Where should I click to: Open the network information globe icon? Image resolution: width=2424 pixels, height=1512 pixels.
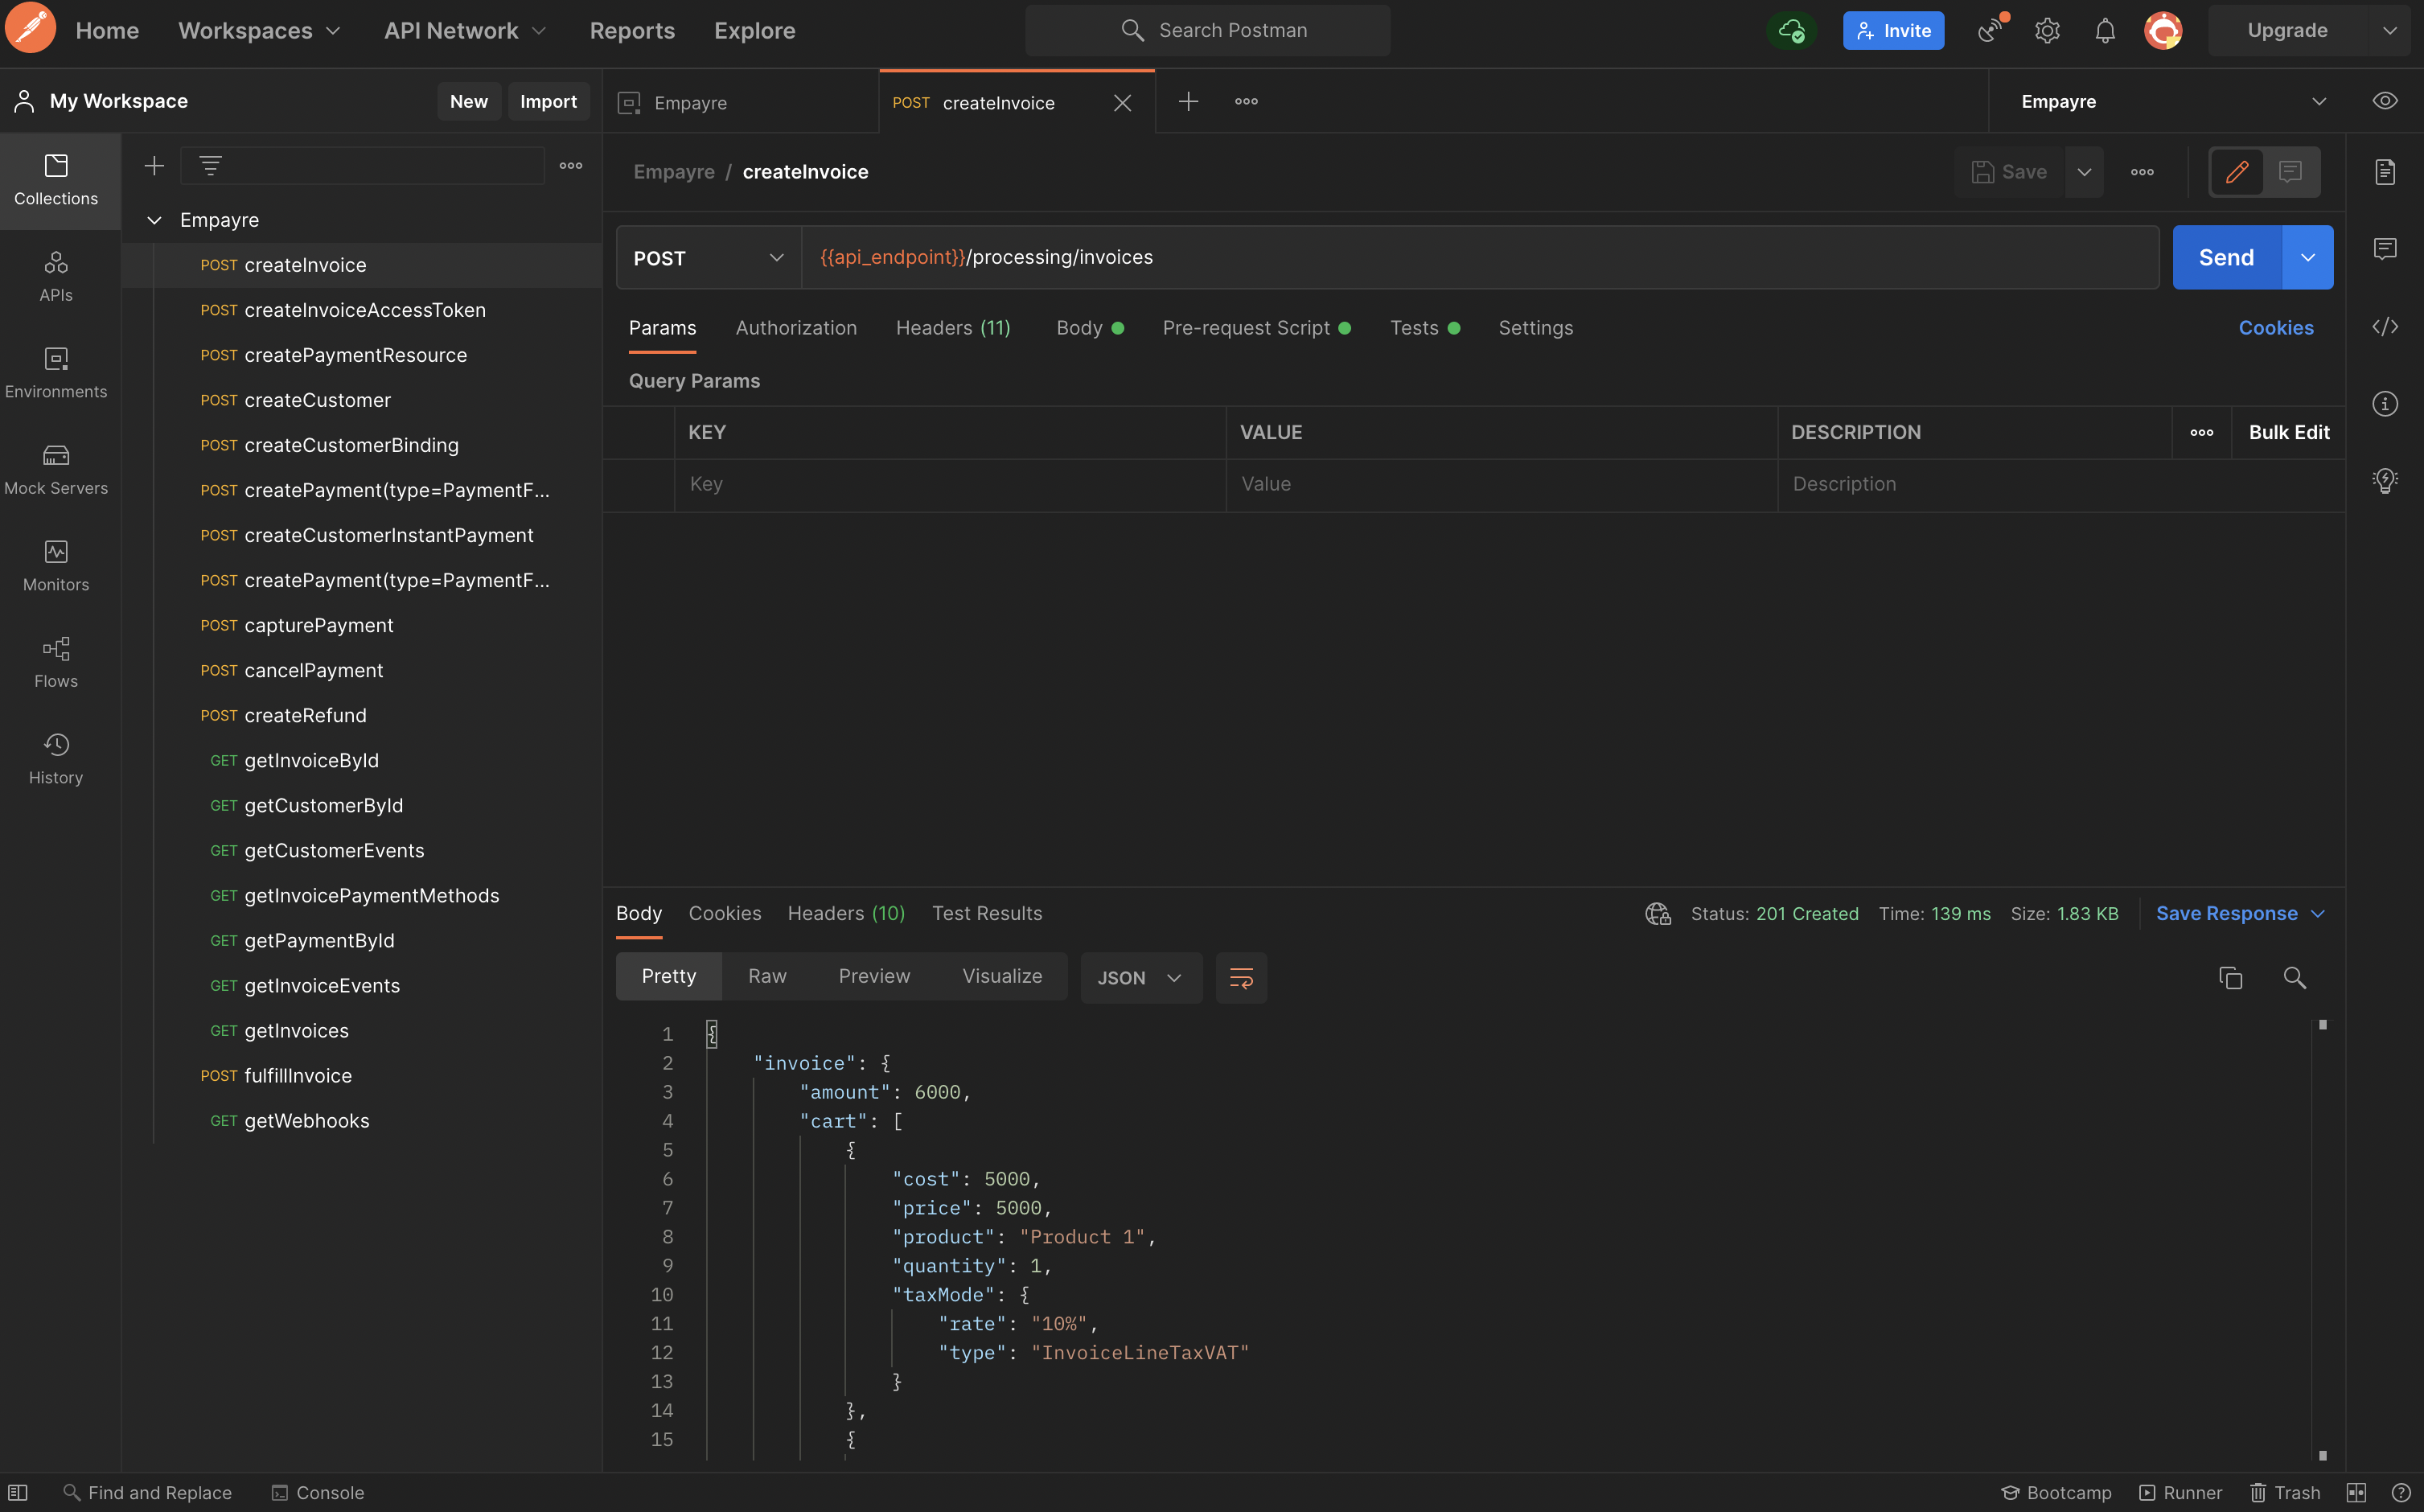(1658, 913)
